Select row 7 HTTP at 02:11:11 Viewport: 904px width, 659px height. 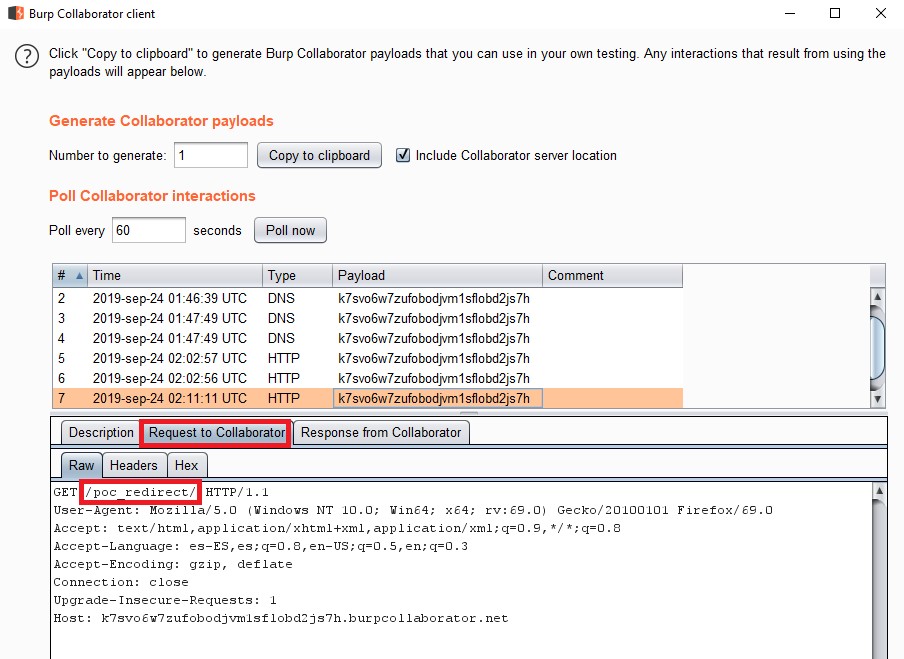click(x=368, y=398)
